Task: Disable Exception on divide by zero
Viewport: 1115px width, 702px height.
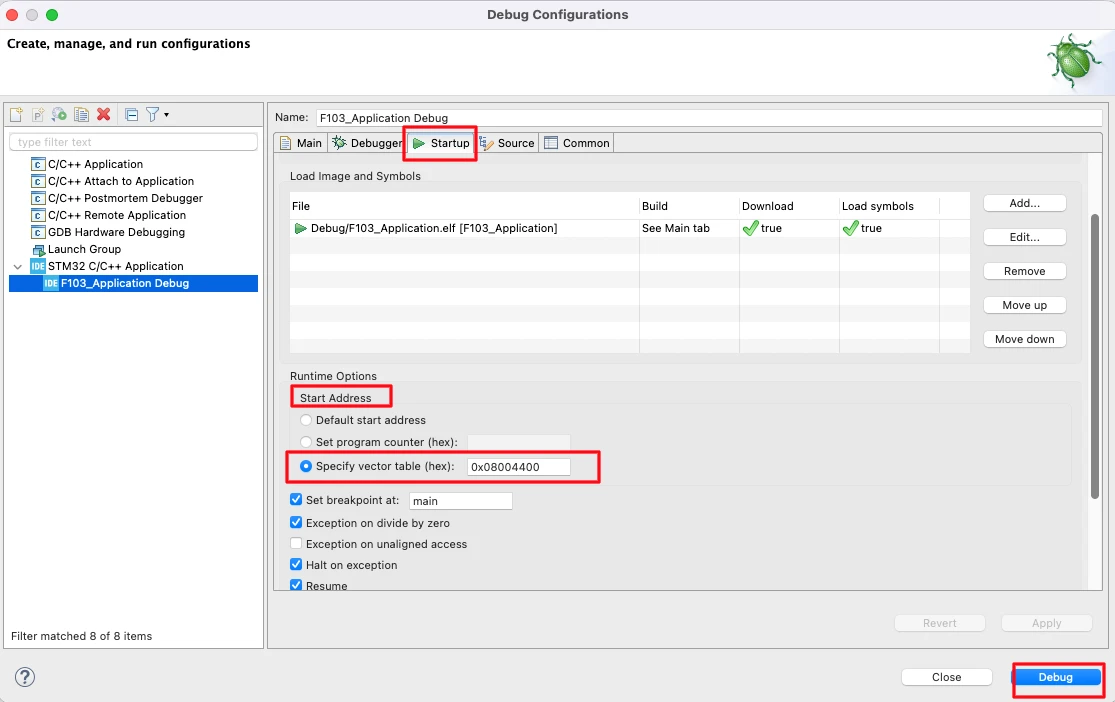Action: click(296, 522)
